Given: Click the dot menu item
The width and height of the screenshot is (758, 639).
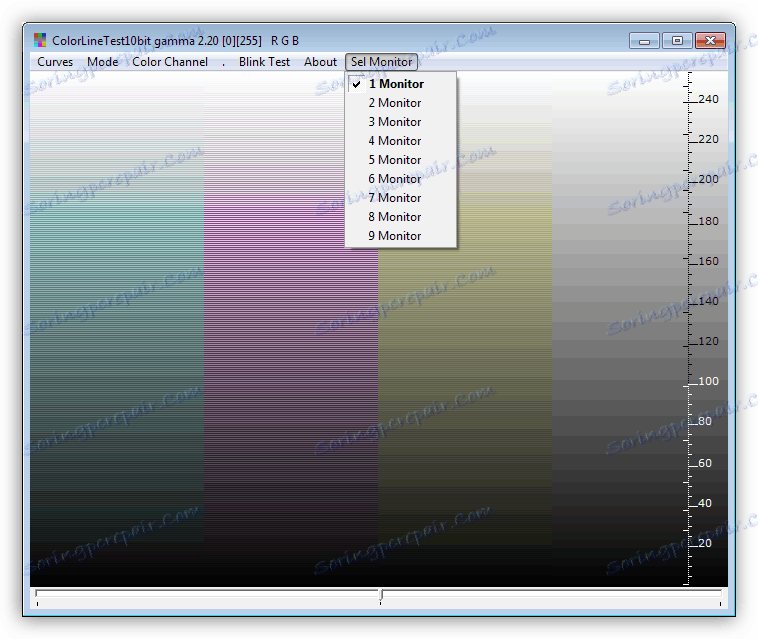Looking at the screenshot, I should click(x=223, y=62).
